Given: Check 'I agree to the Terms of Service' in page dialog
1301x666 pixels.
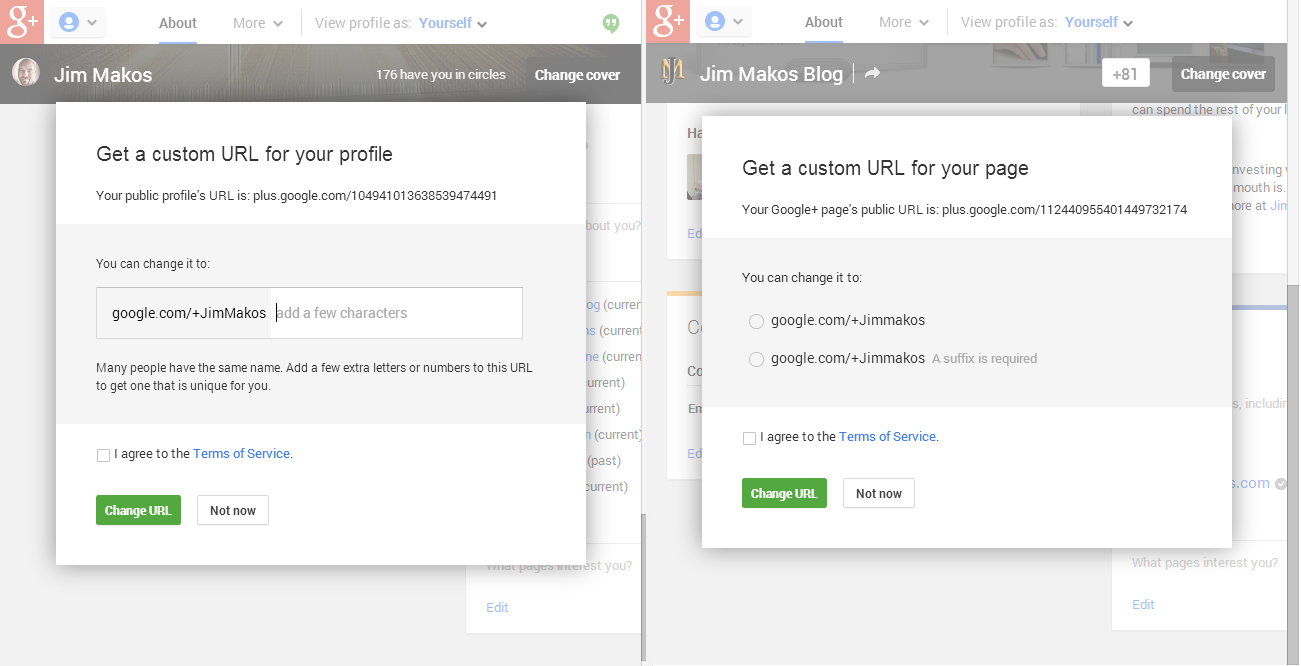Looking at the screenshot, I should pyautogui.click(x=749, y=438).
